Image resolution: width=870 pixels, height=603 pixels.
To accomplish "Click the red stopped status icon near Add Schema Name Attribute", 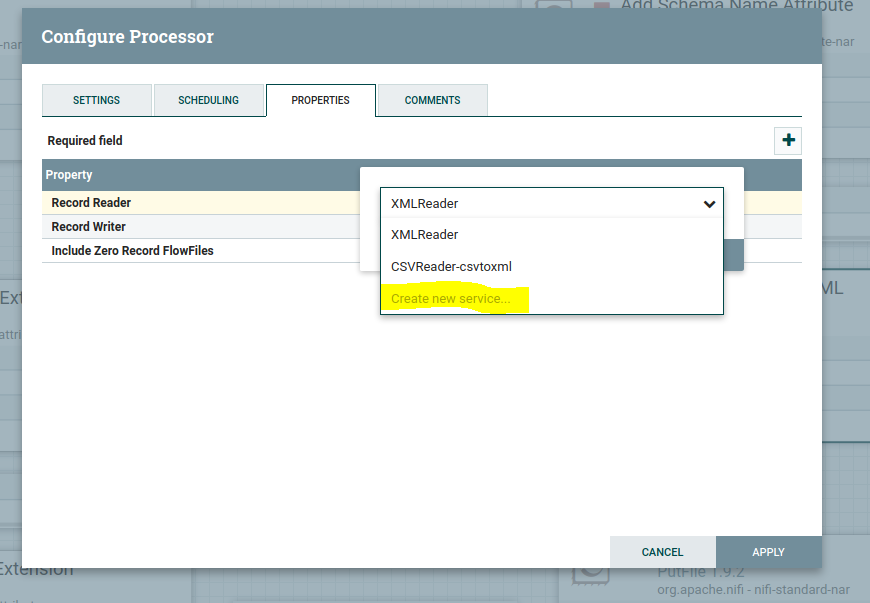I will click(602, 7).
